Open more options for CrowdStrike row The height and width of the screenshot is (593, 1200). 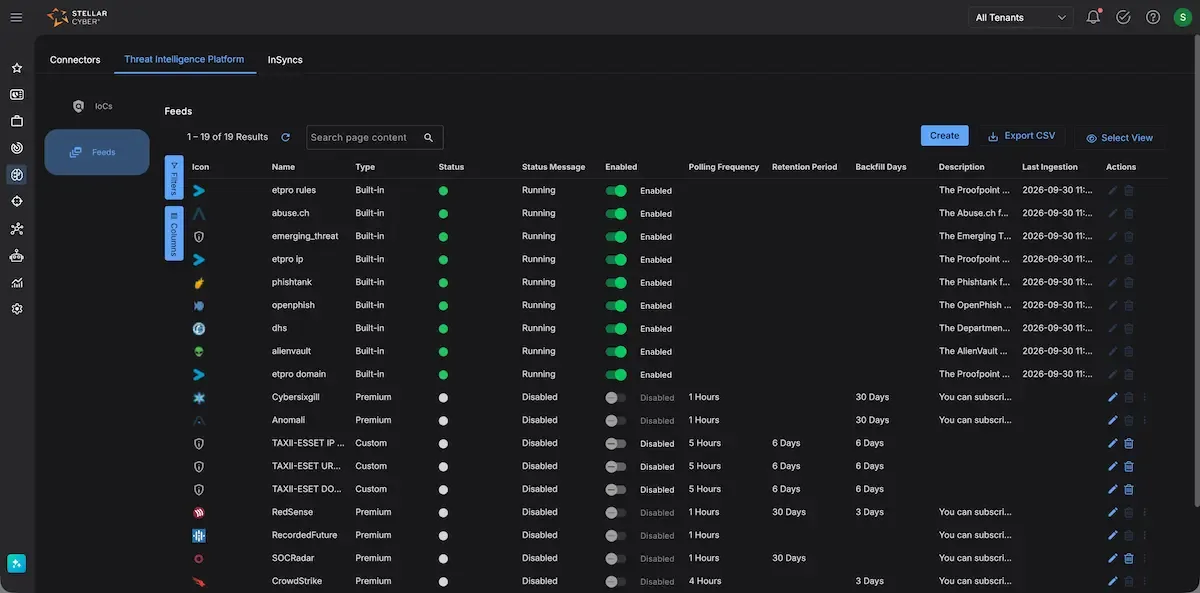(1145, 581)
